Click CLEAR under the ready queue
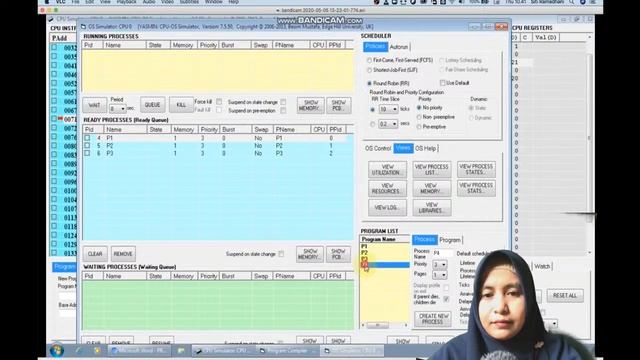 point(95,254)
